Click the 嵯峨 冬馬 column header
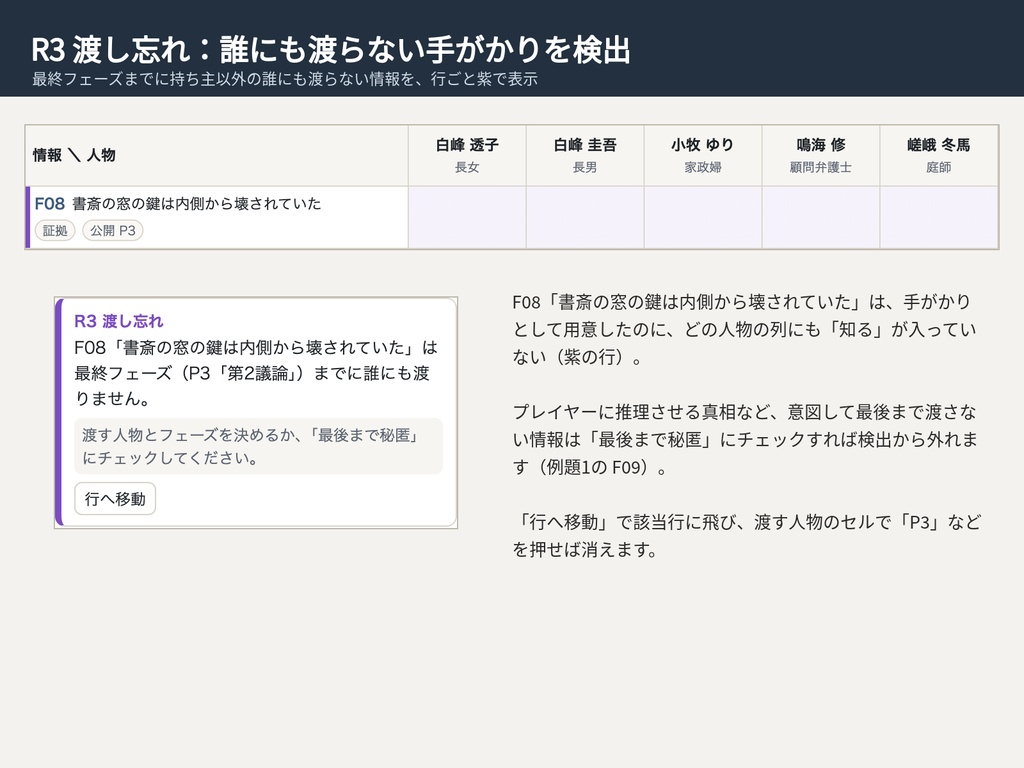This screenshot has height=768, width=1024. 939,155
